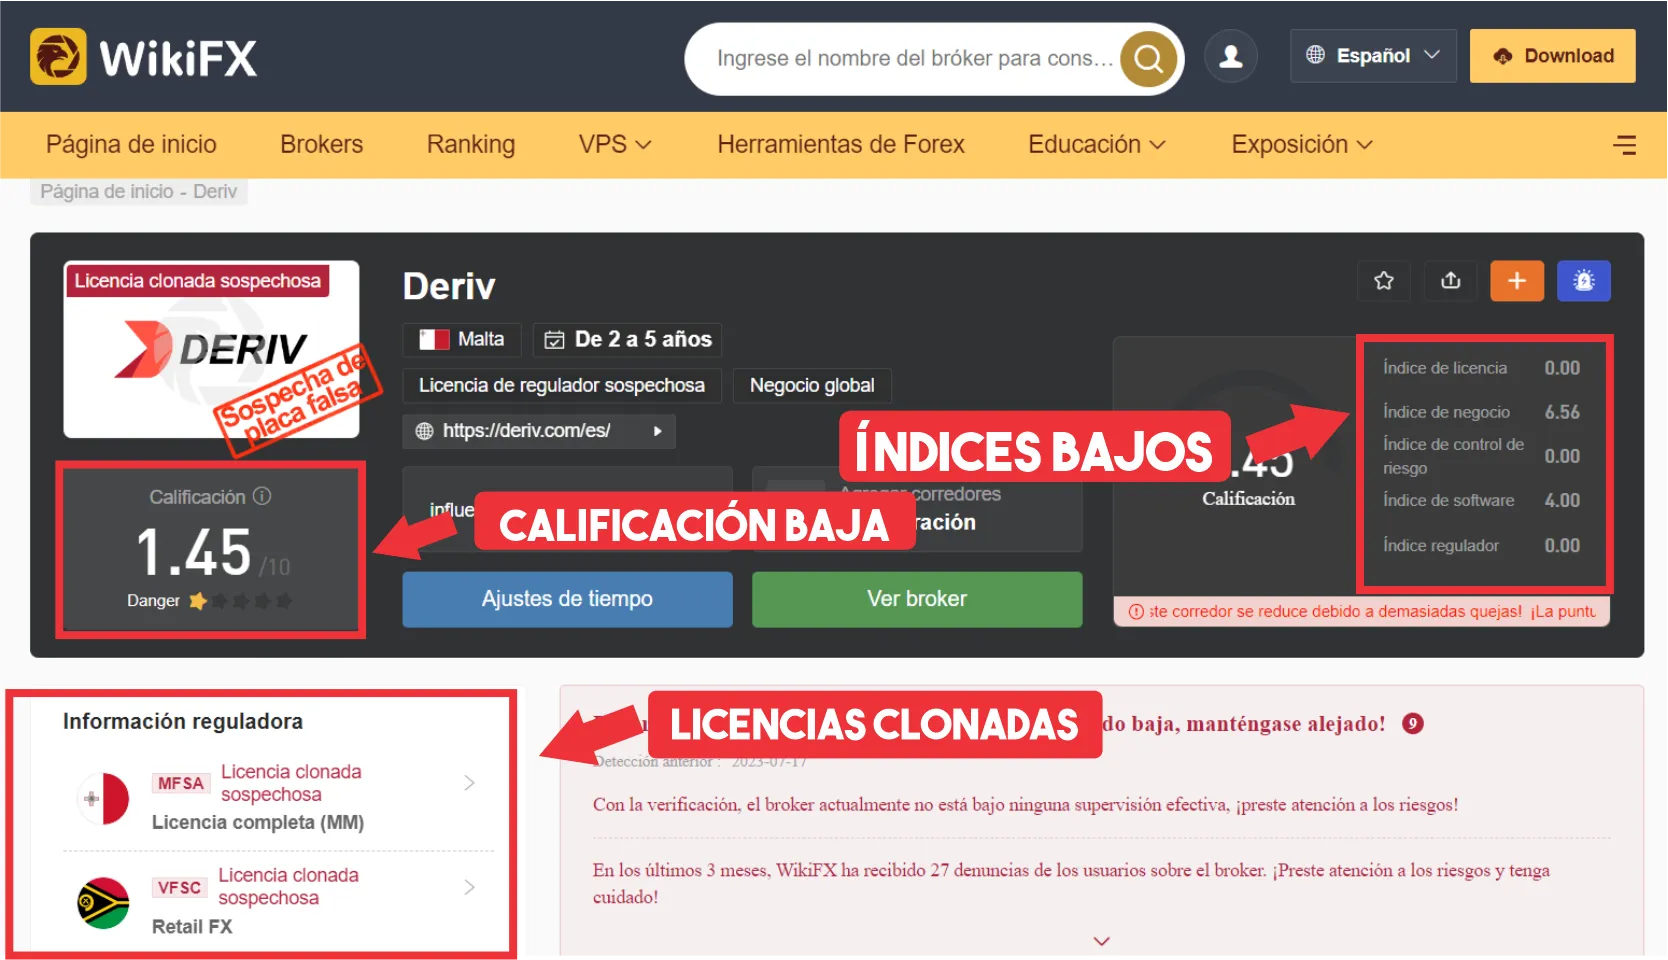1668x960 pixels.
Task: Click the Información reguladora heading
Action: (x=183, y=721)
